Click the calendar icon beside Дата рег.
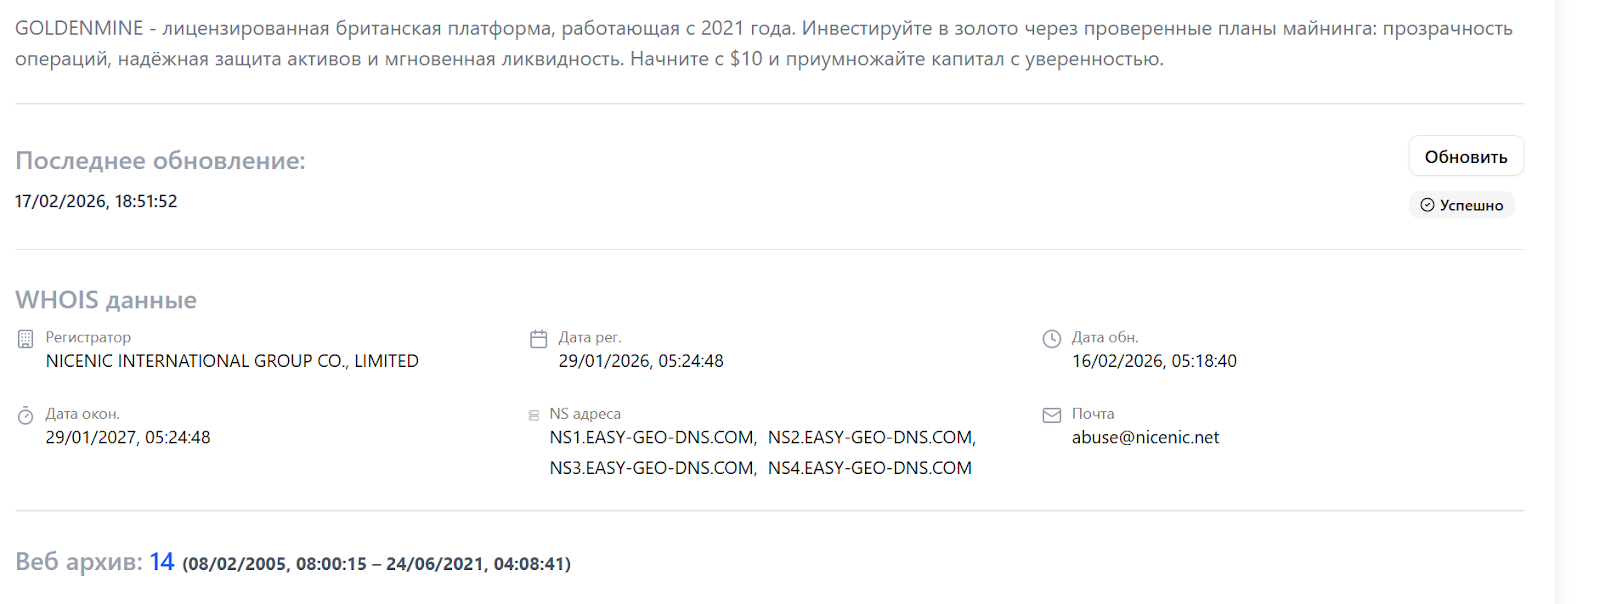The image size is (1600, 604). click(x=538, y=339)
